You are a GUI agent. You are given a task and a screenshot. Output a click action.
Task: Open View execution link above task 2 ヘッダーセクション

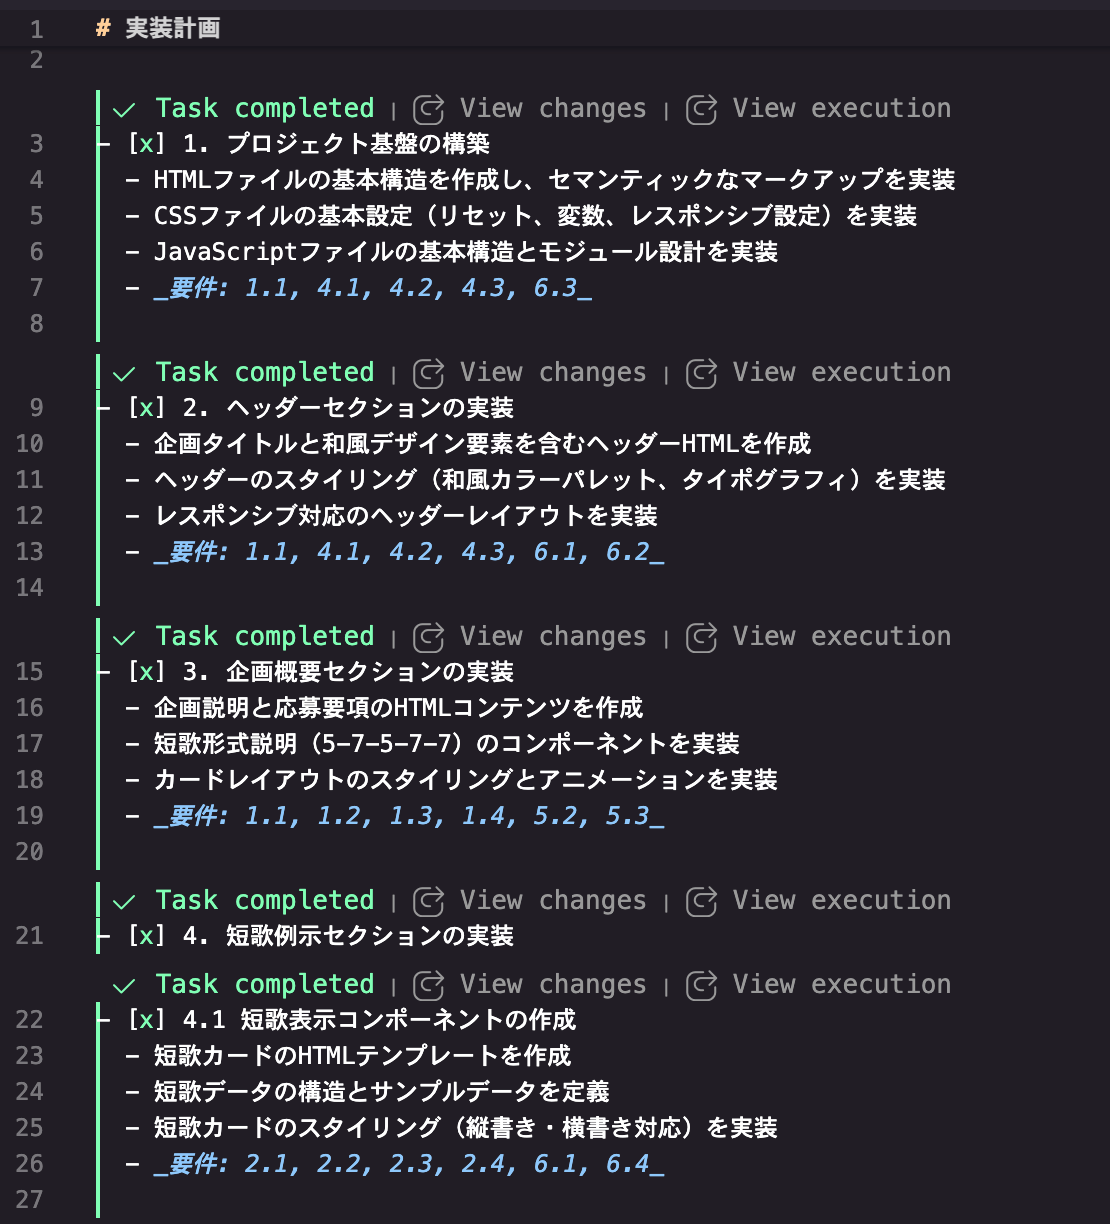coord(842,373)
